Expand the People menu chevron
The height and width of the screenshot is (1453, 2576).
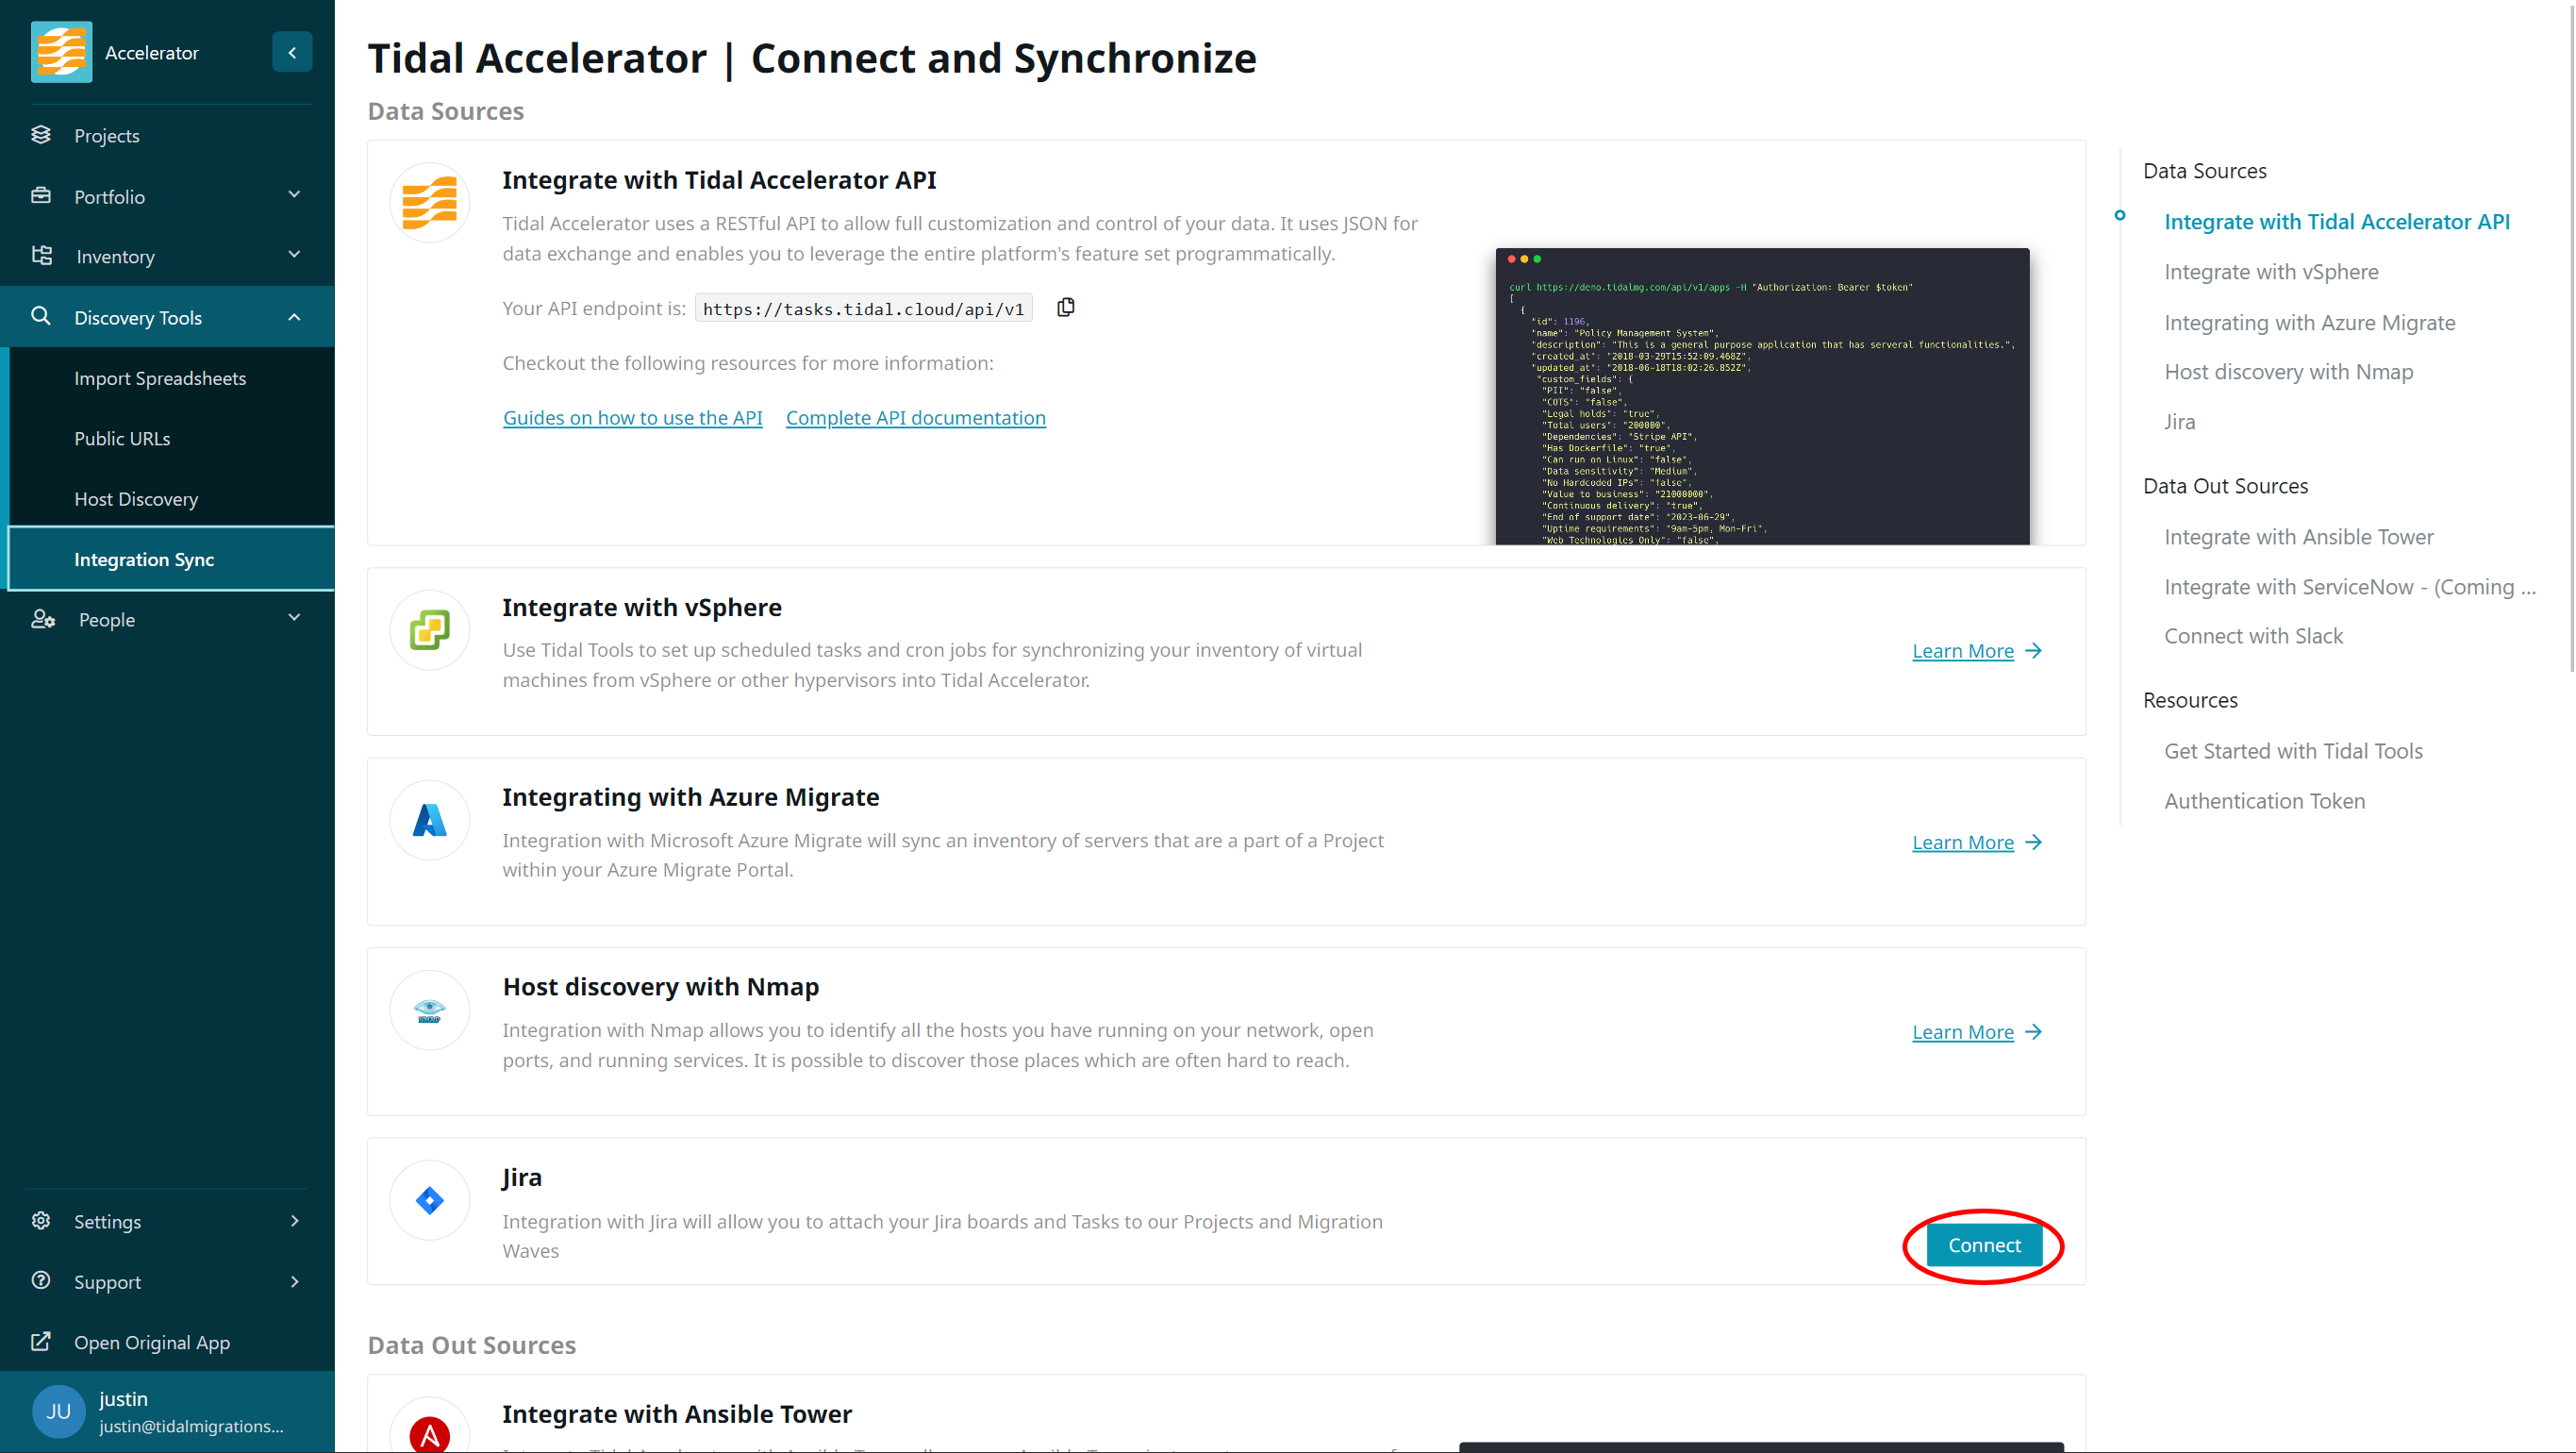pos(294,618)
